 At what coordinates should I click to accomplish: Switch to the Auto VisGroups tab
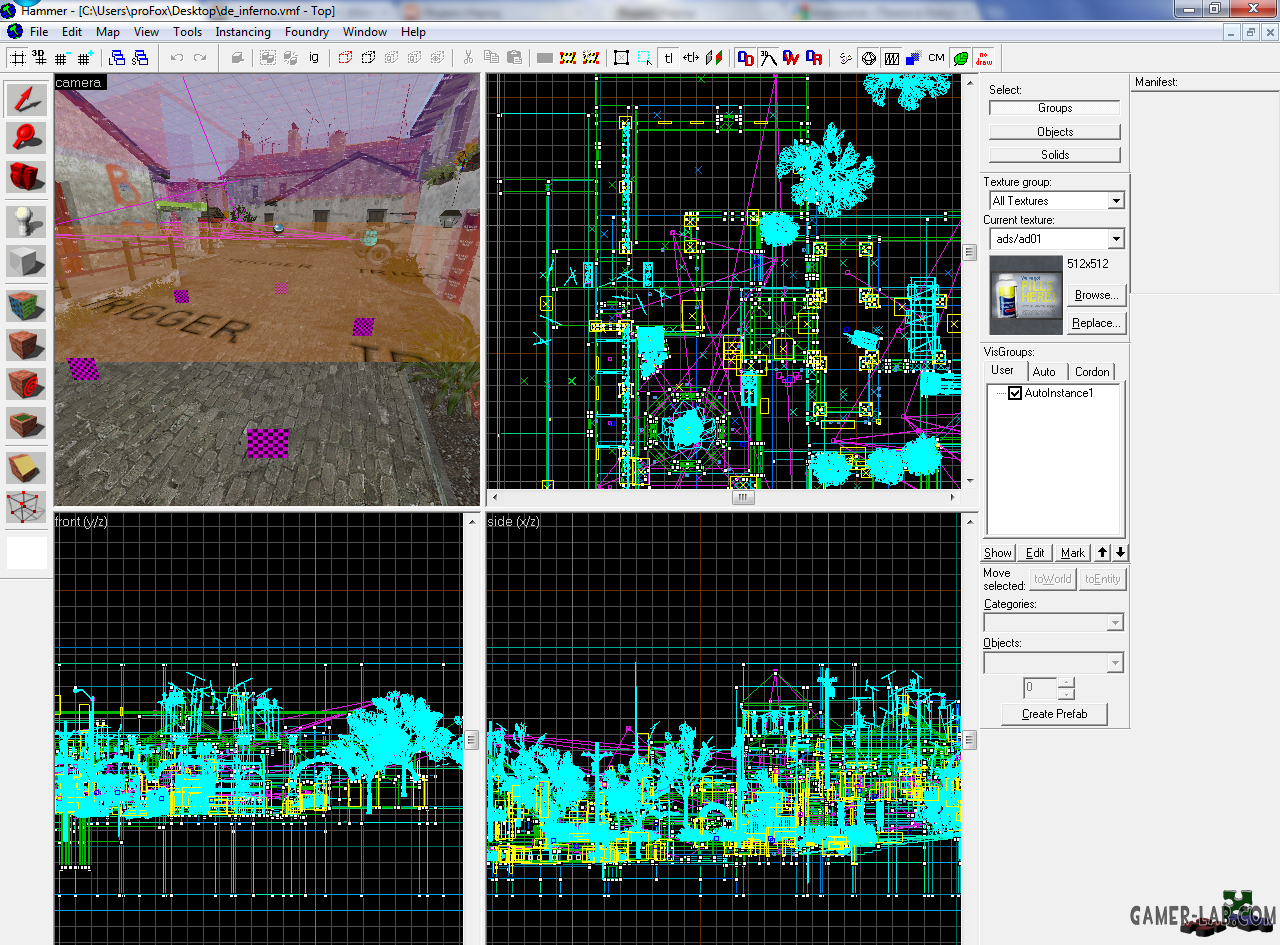[1044, 371]
